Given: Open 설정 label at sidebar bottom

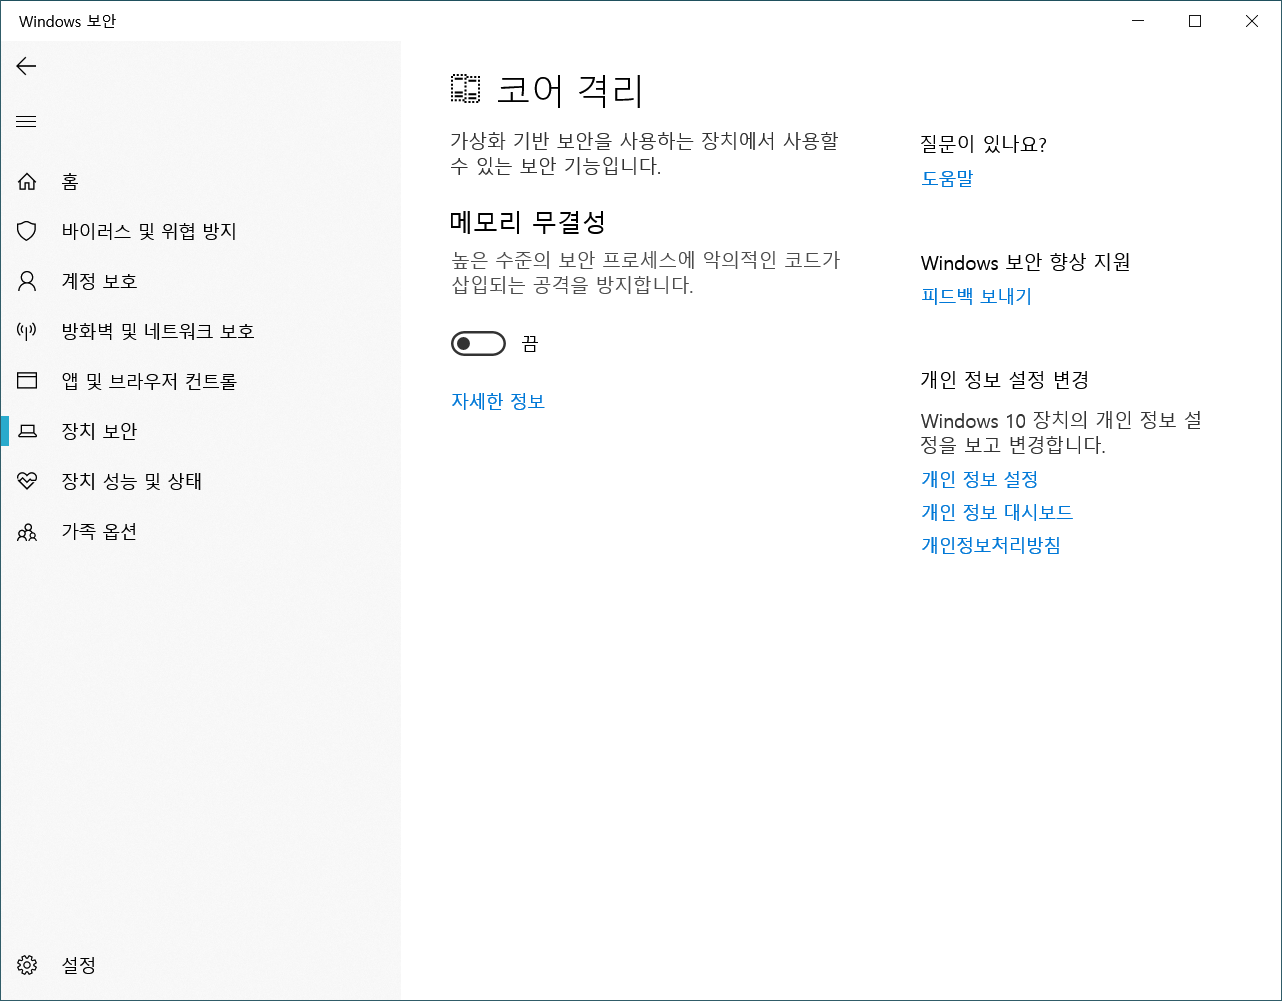Looking at the screenshot, I should 79,965.
